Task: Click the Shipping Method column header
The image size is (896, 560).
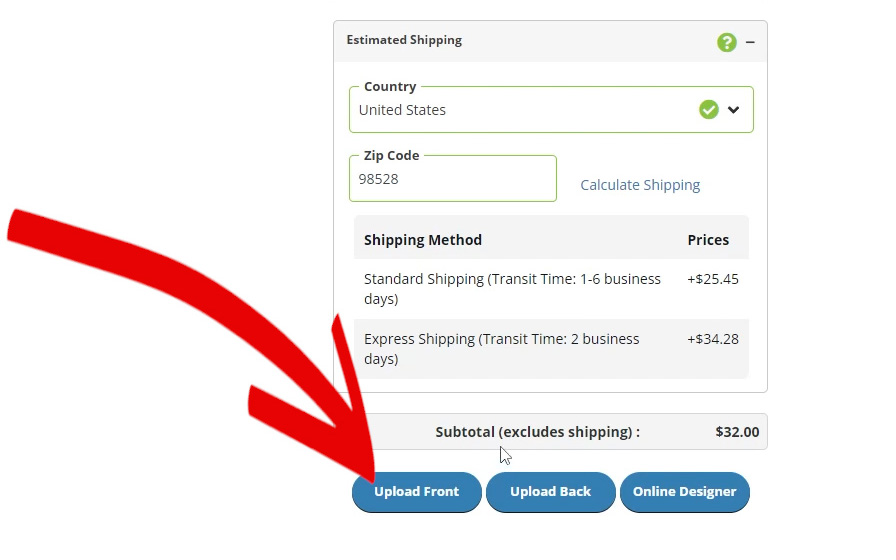Action: point(423,240)
